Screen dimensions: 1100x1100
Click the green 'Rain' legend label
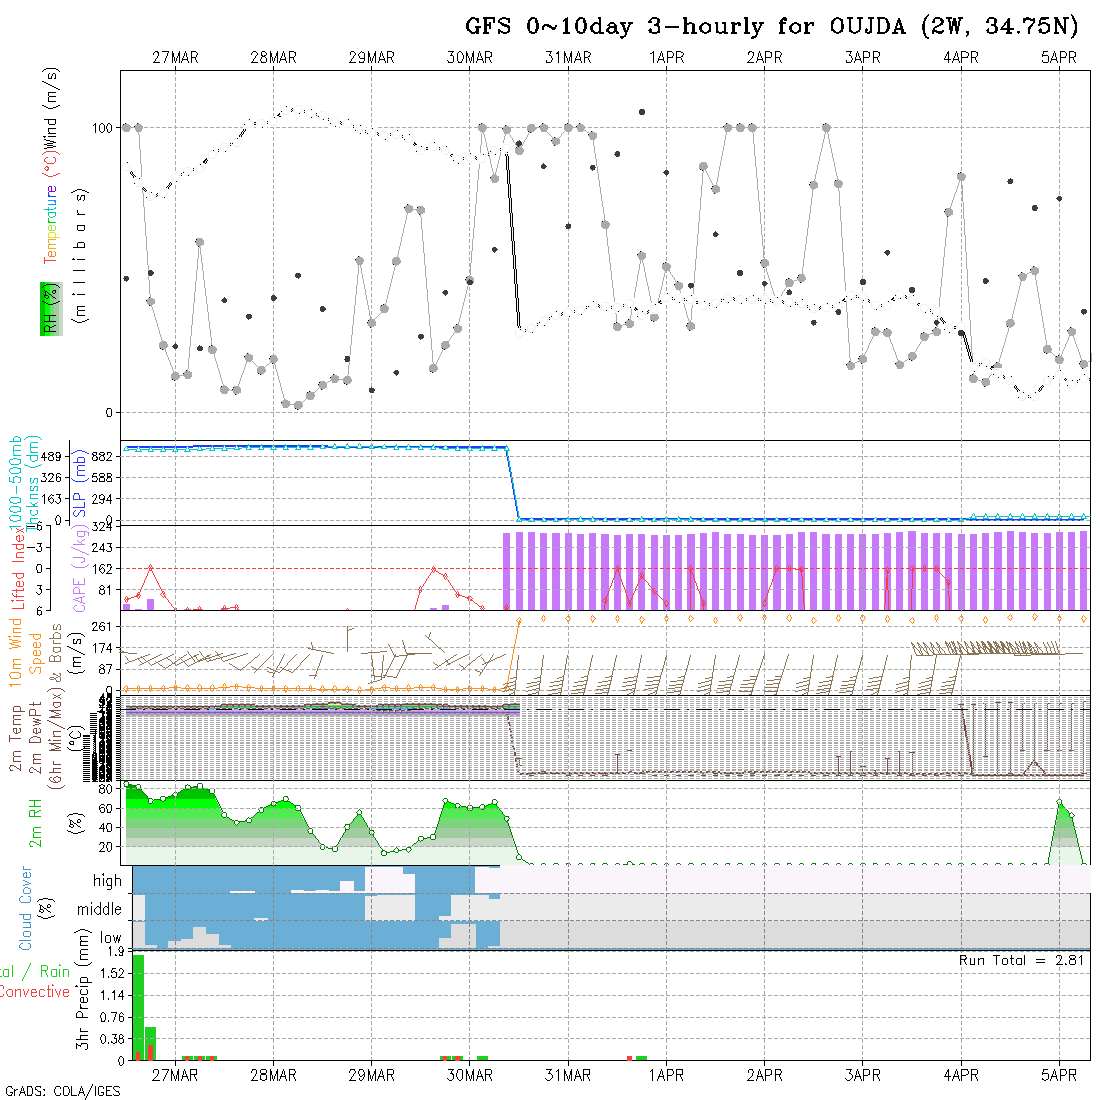55,972
